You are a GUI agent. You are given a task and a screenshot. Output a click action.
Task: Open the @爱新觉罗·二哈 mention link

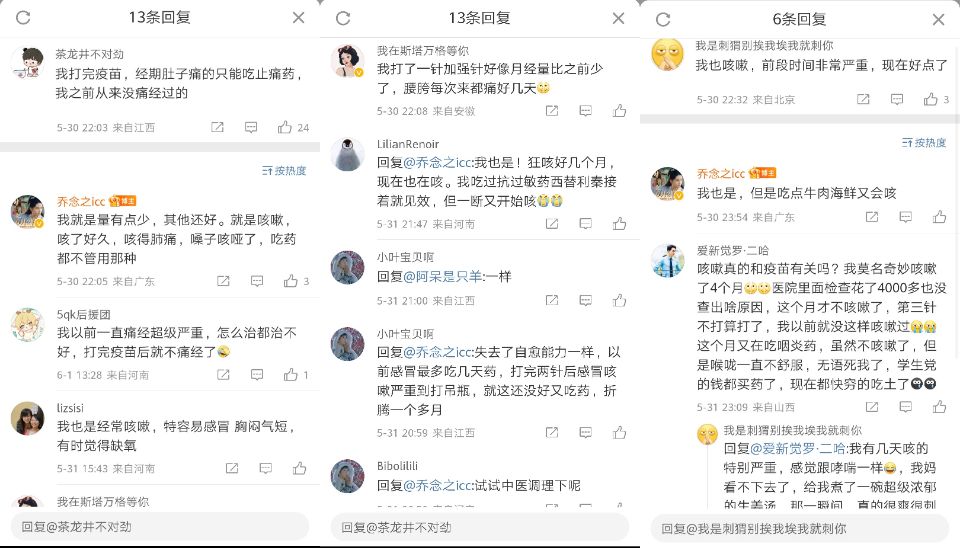[x=798, y=449]
